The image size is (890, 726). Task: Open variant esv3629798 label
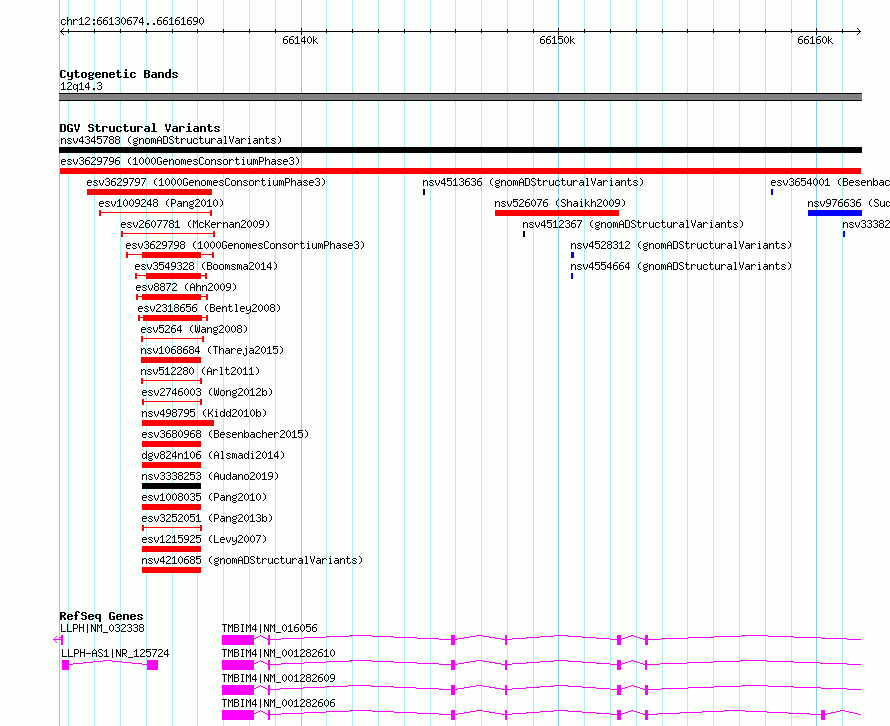pyautogui.click(x=245, y=245)
